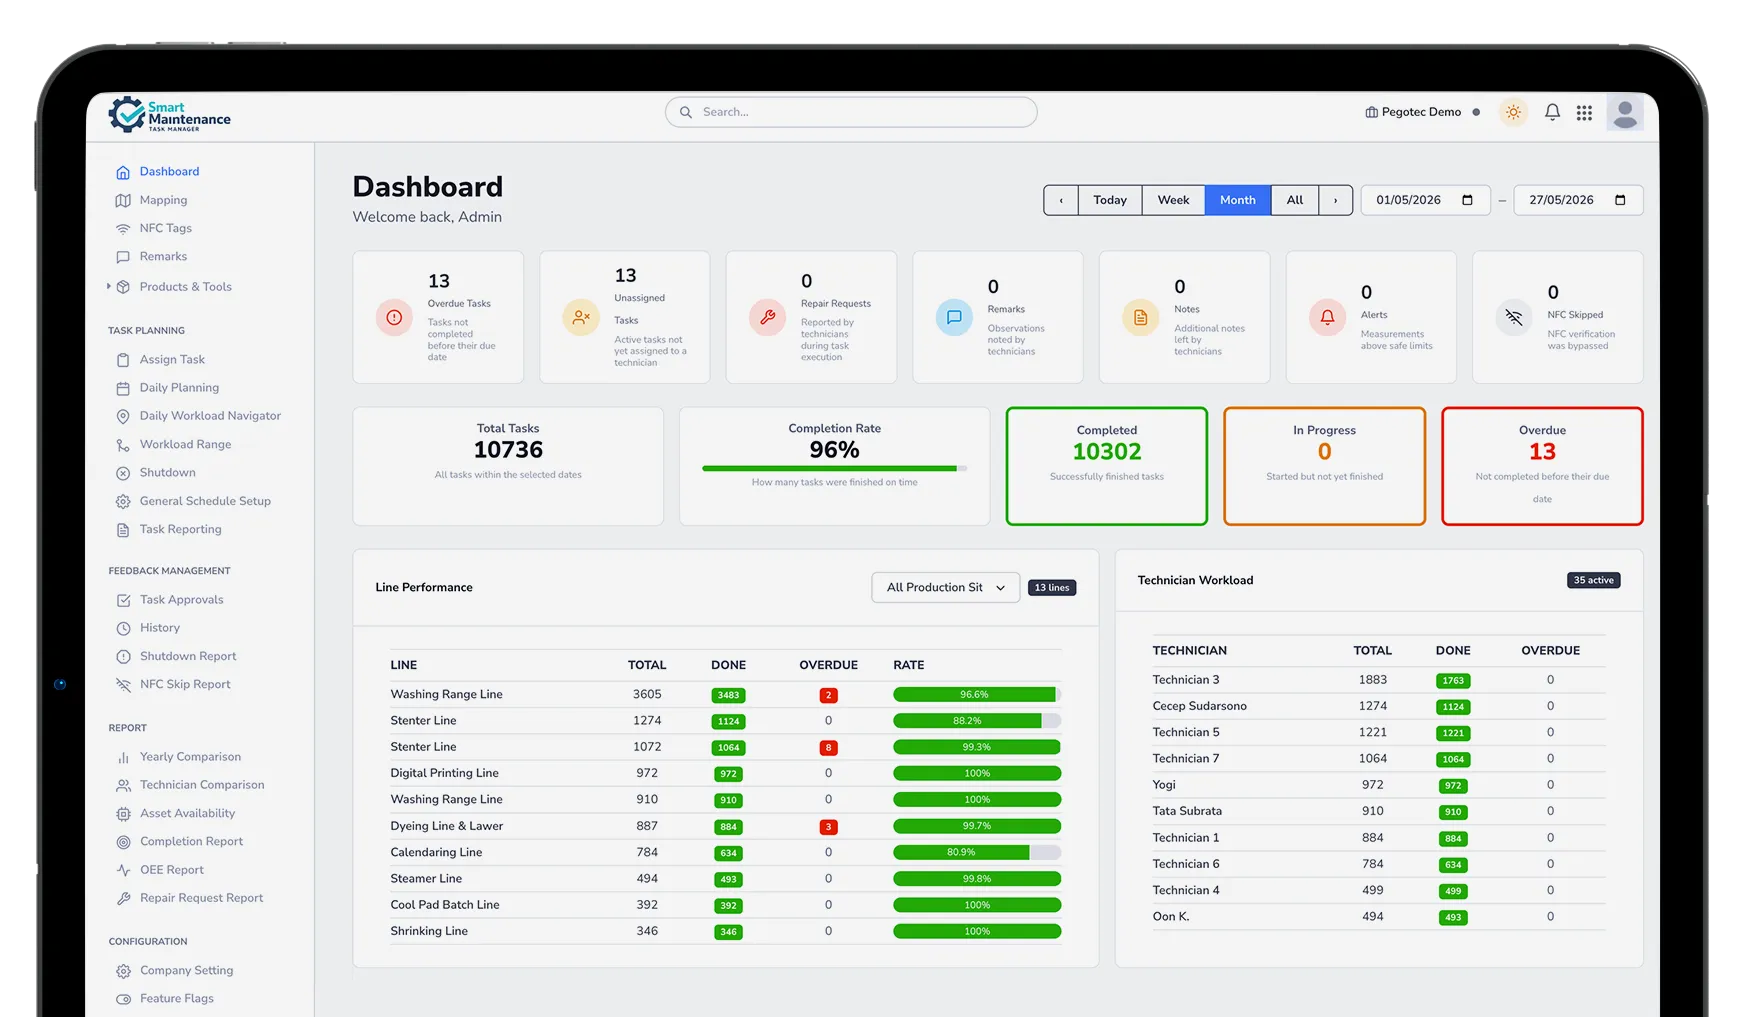Open Company Setting page
This screenshot has height=1017, width=1748.
[x=186, y=971]
